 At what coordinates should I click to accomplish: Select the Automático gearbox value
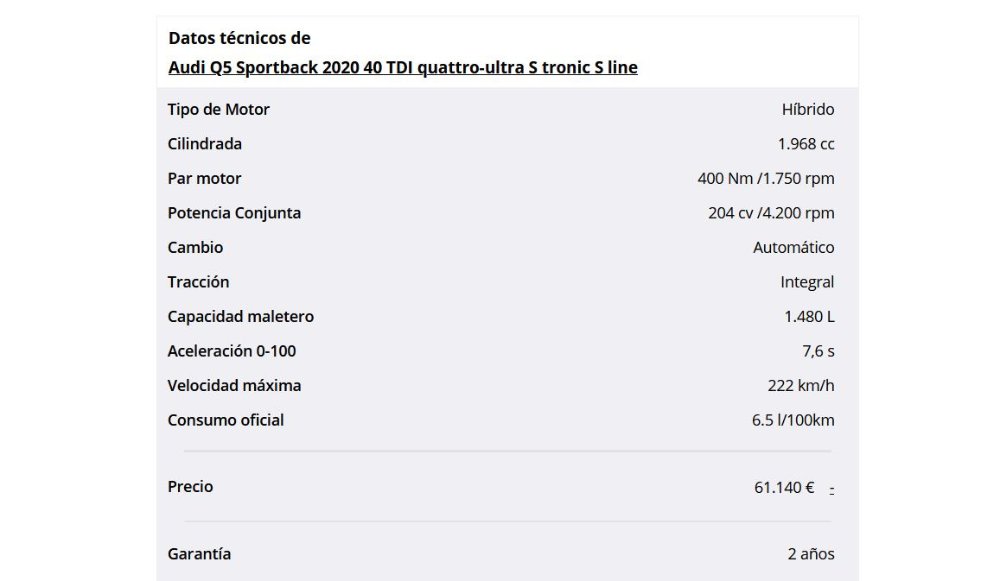(x=793, y=247)
